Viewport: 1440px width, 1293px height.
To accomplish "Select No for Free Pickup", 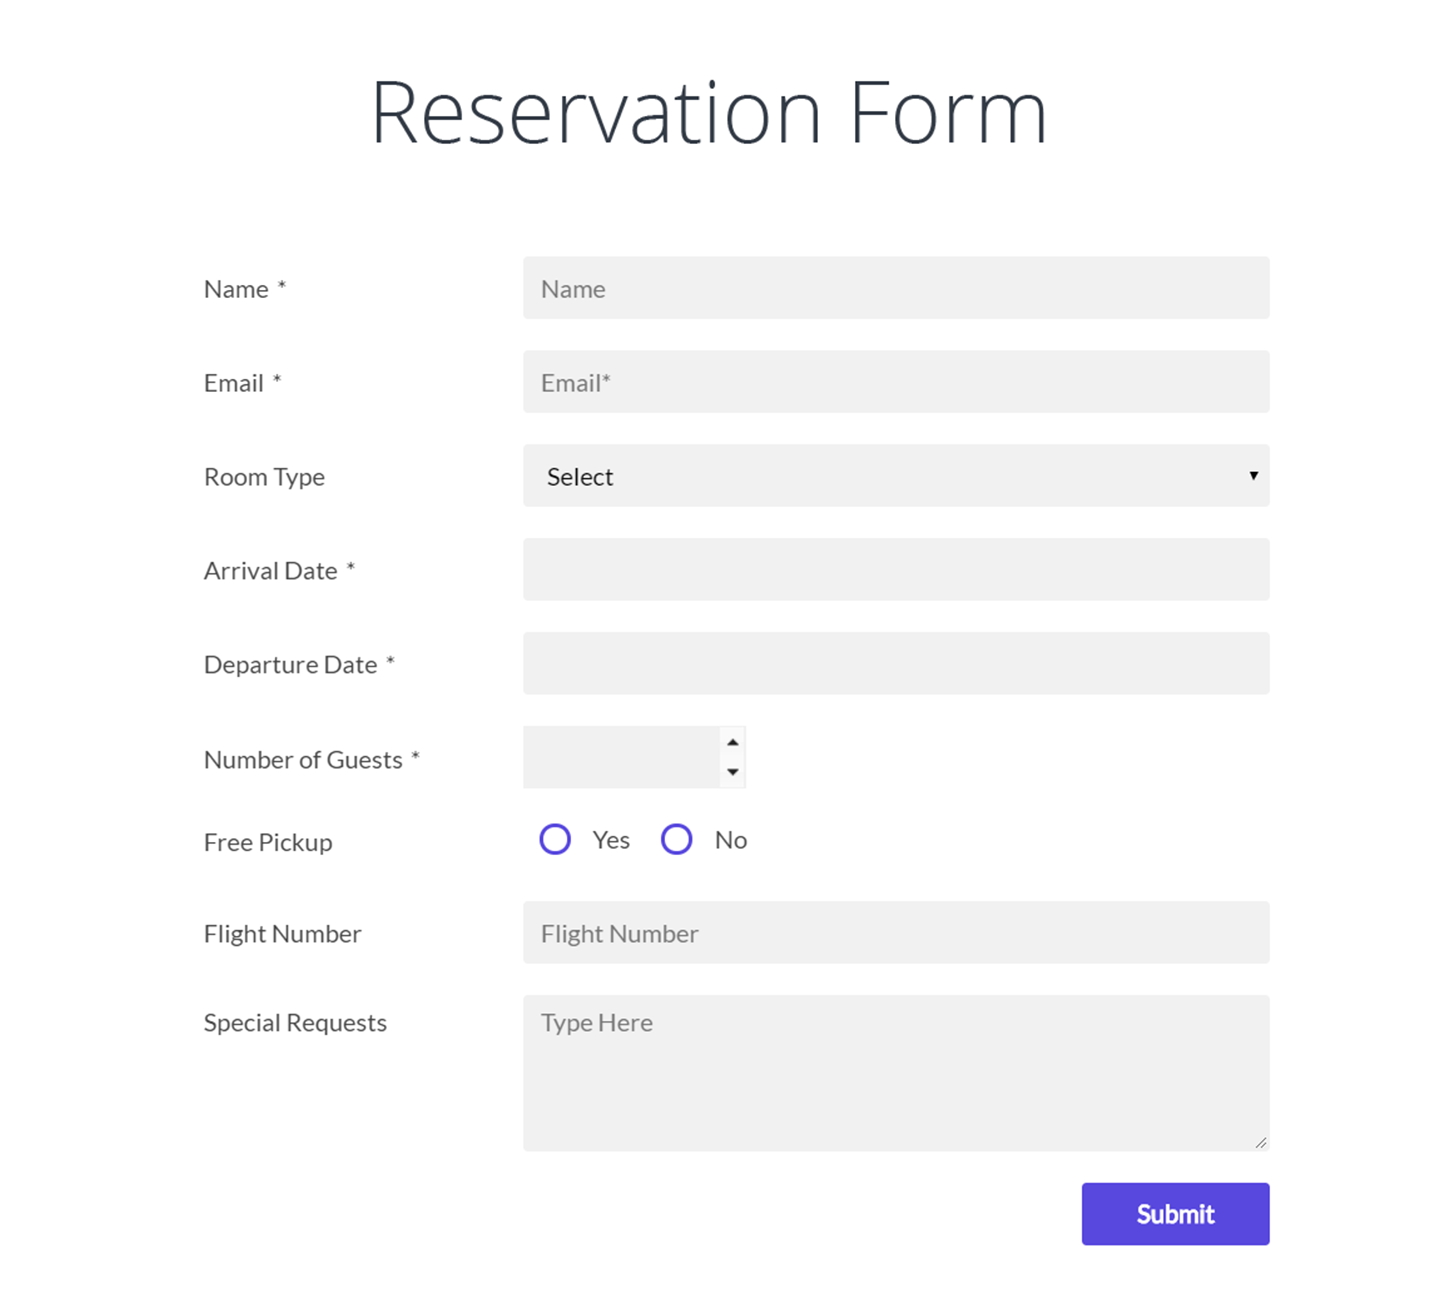I will pos(677,839).
